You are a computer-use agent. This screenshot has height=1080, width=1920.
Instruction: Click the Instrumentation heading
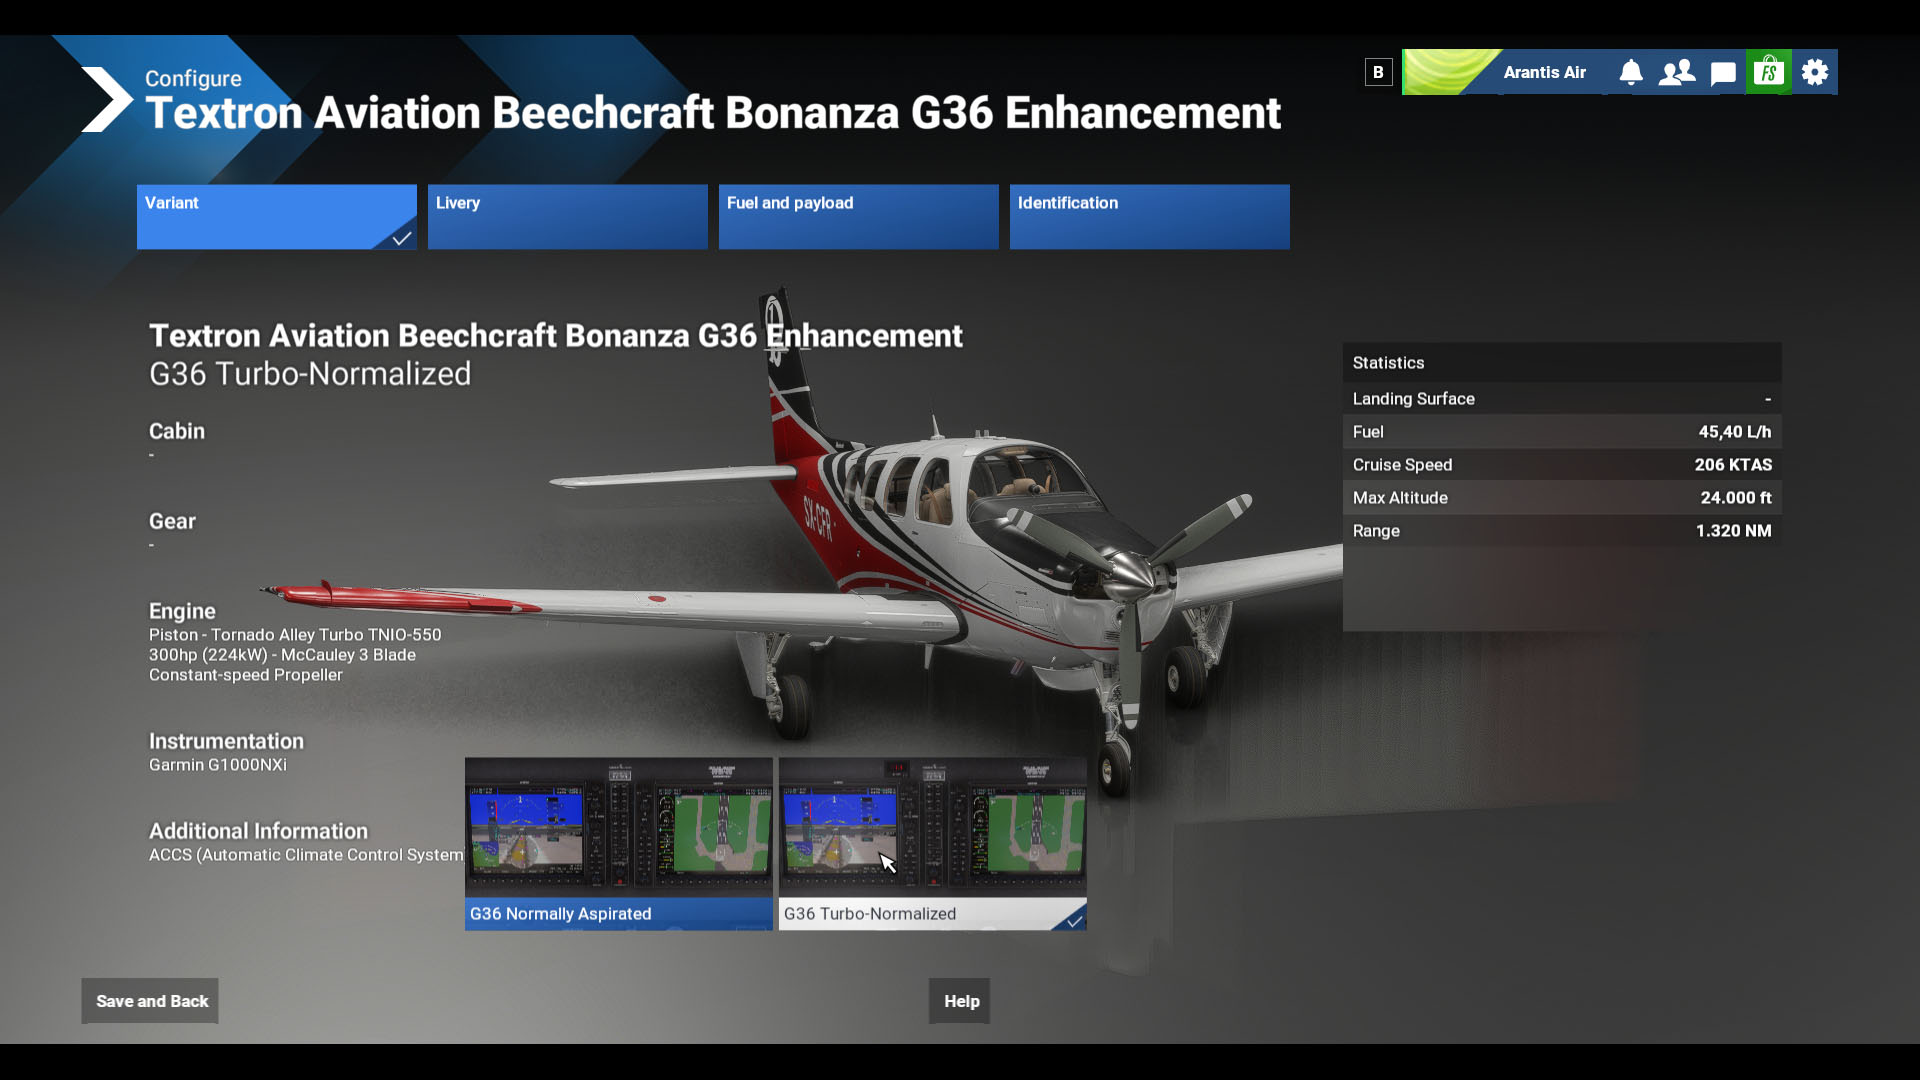[x=226, y=741]
